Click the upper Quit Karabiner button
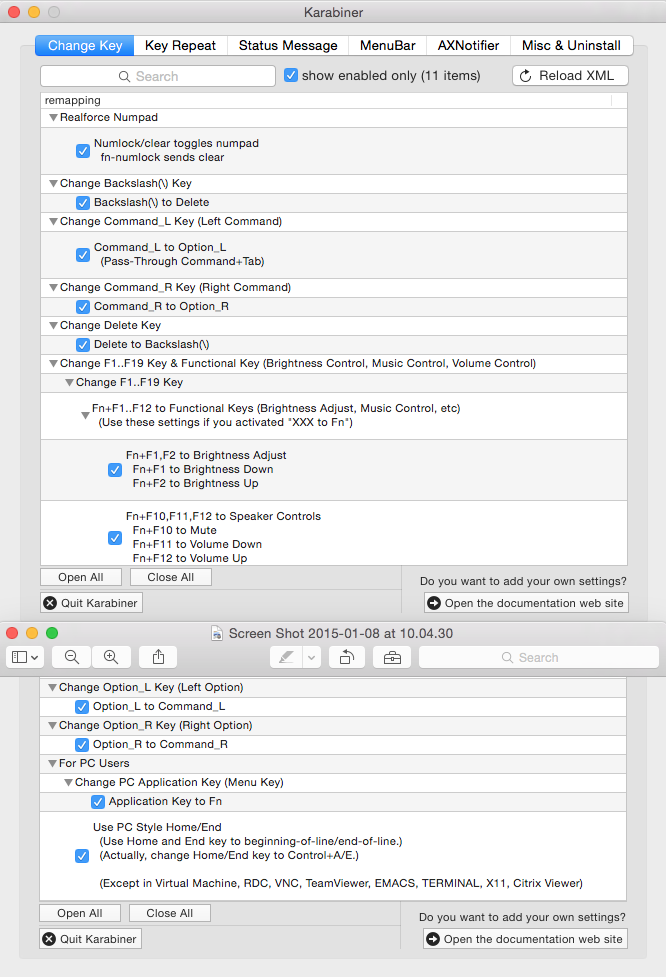This screenshot has width=666, height=977. tap(92, 603)
